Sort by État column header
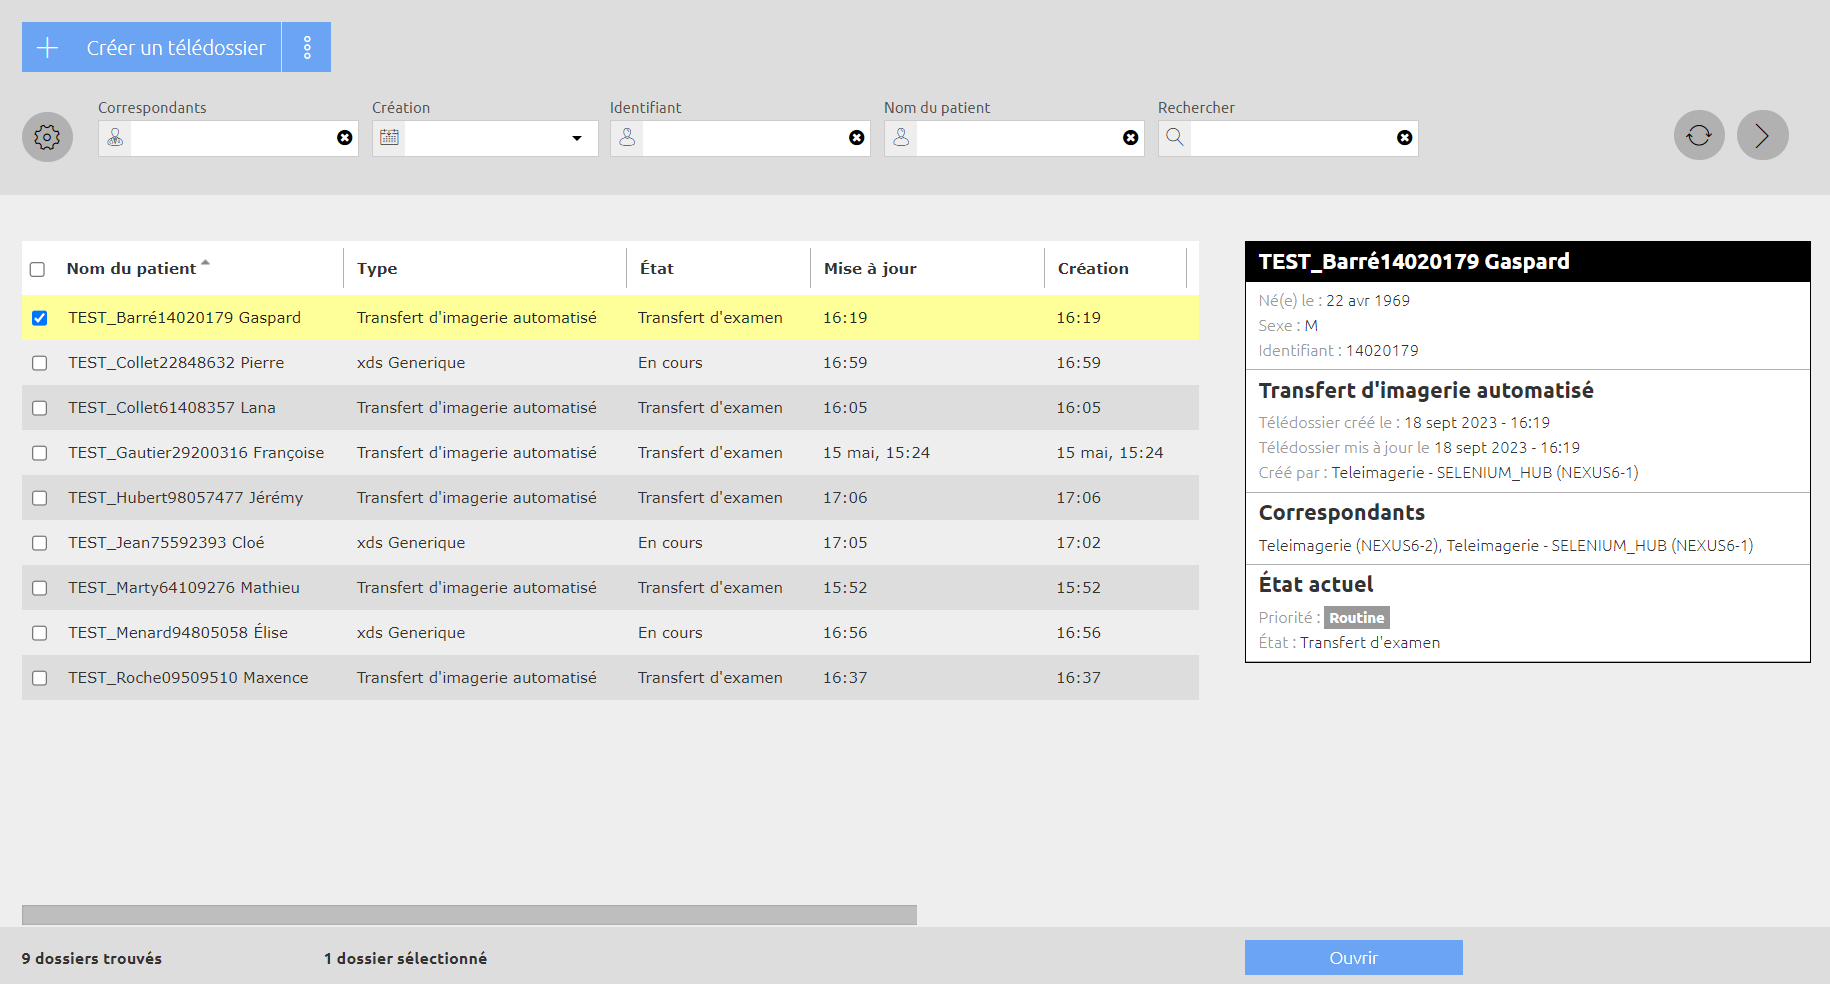This screenshot has width=1830, height=984. (x=657, y=268)
